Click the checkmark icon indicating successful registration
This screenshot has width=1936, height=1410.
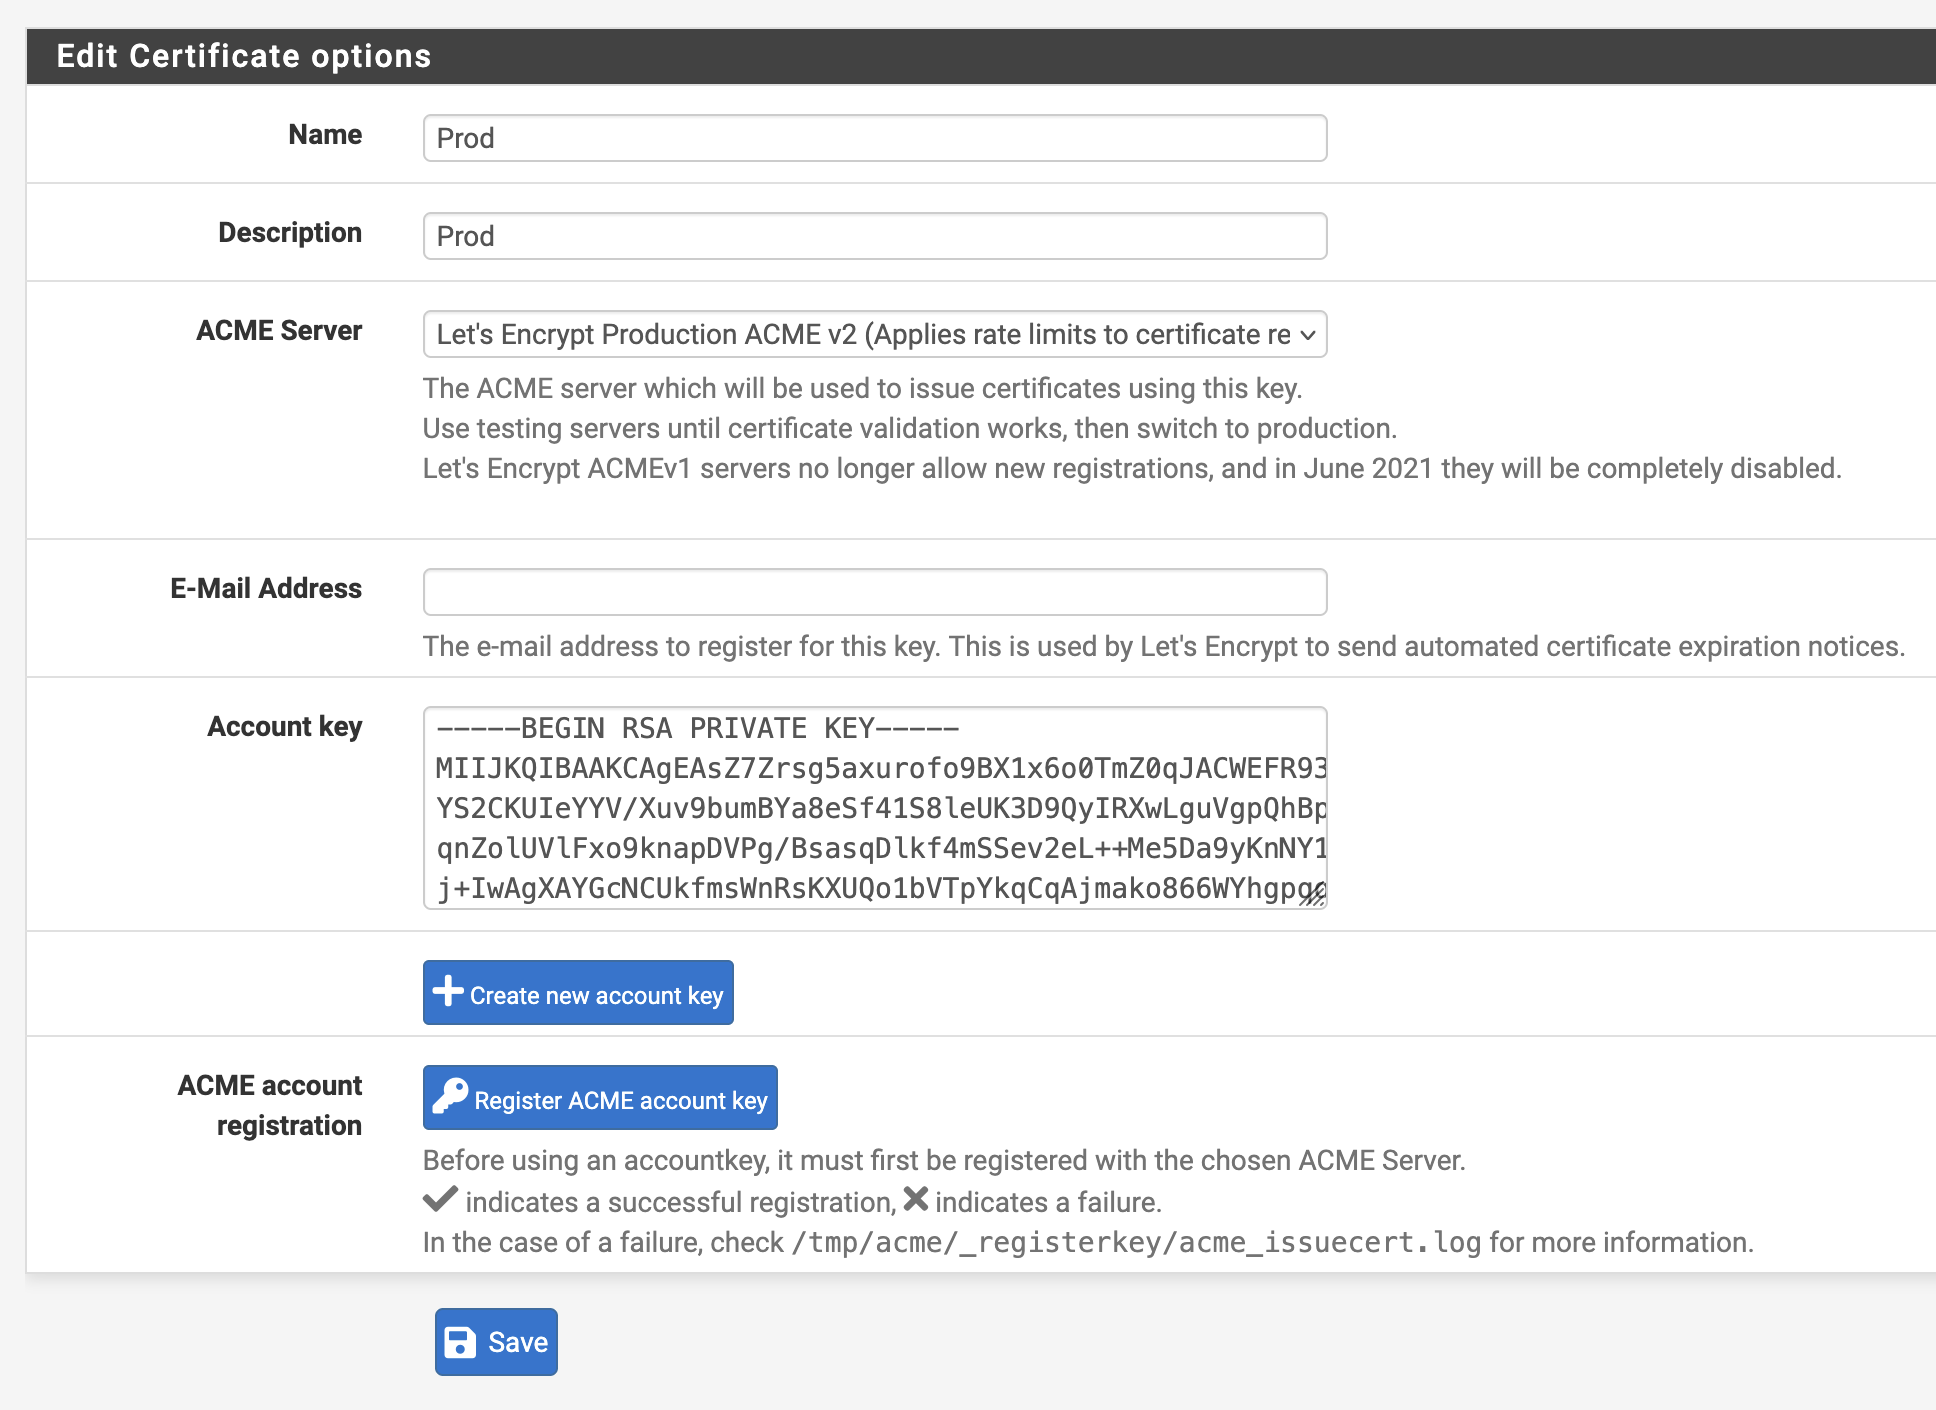(x=440, y=1198)
